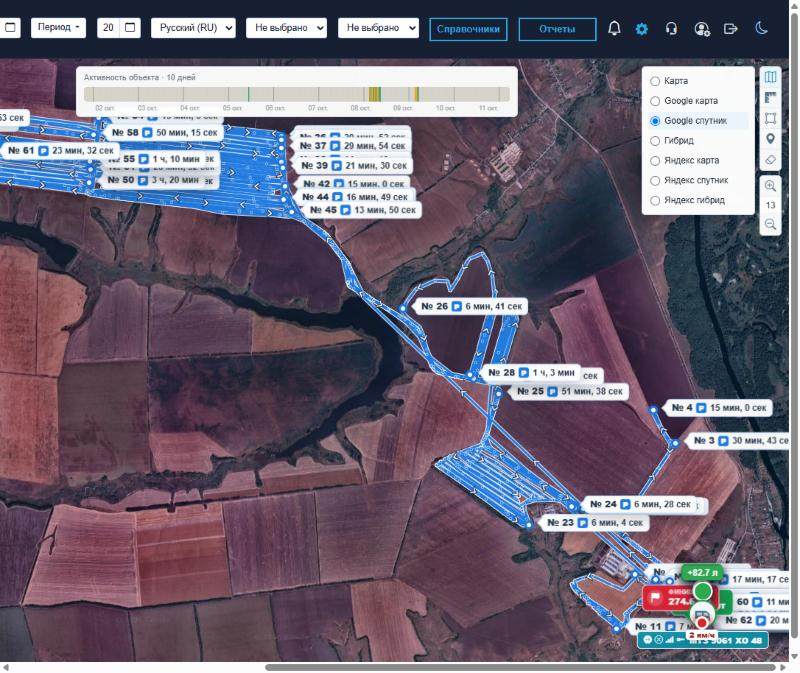
Task: Toggle dark mode with the moon icon
Action: (x=761, y=28)
